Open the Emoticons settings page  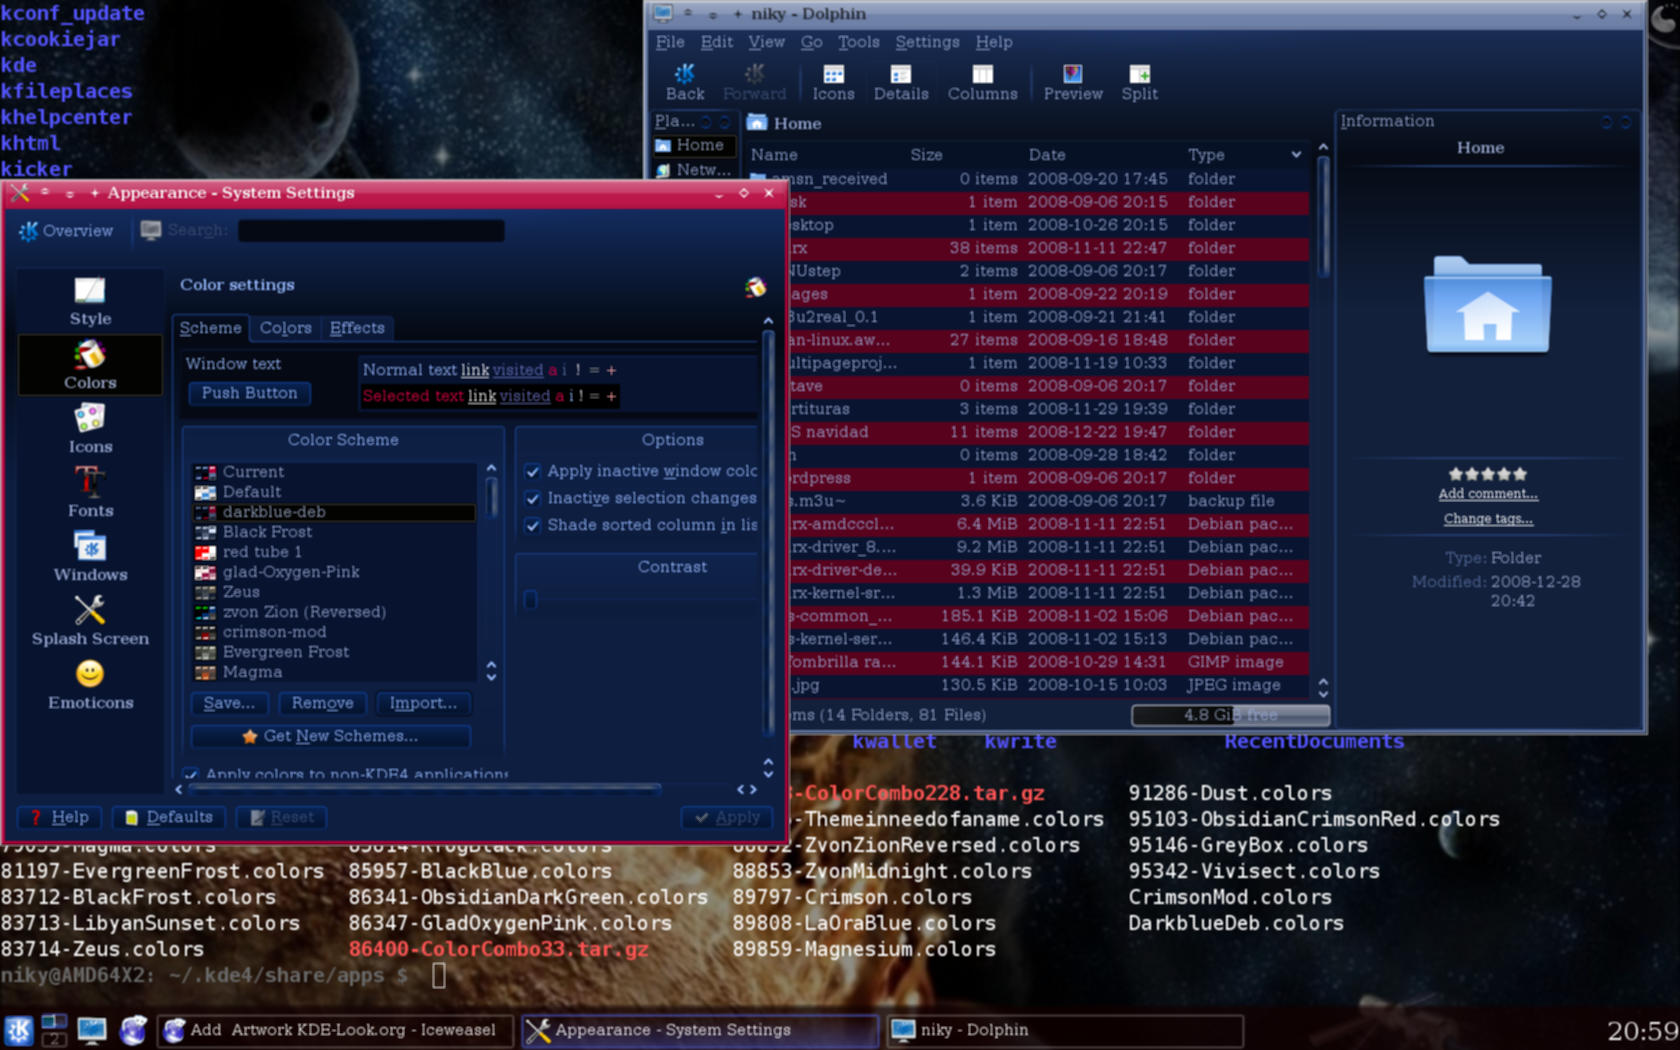(x=90, y=685)
